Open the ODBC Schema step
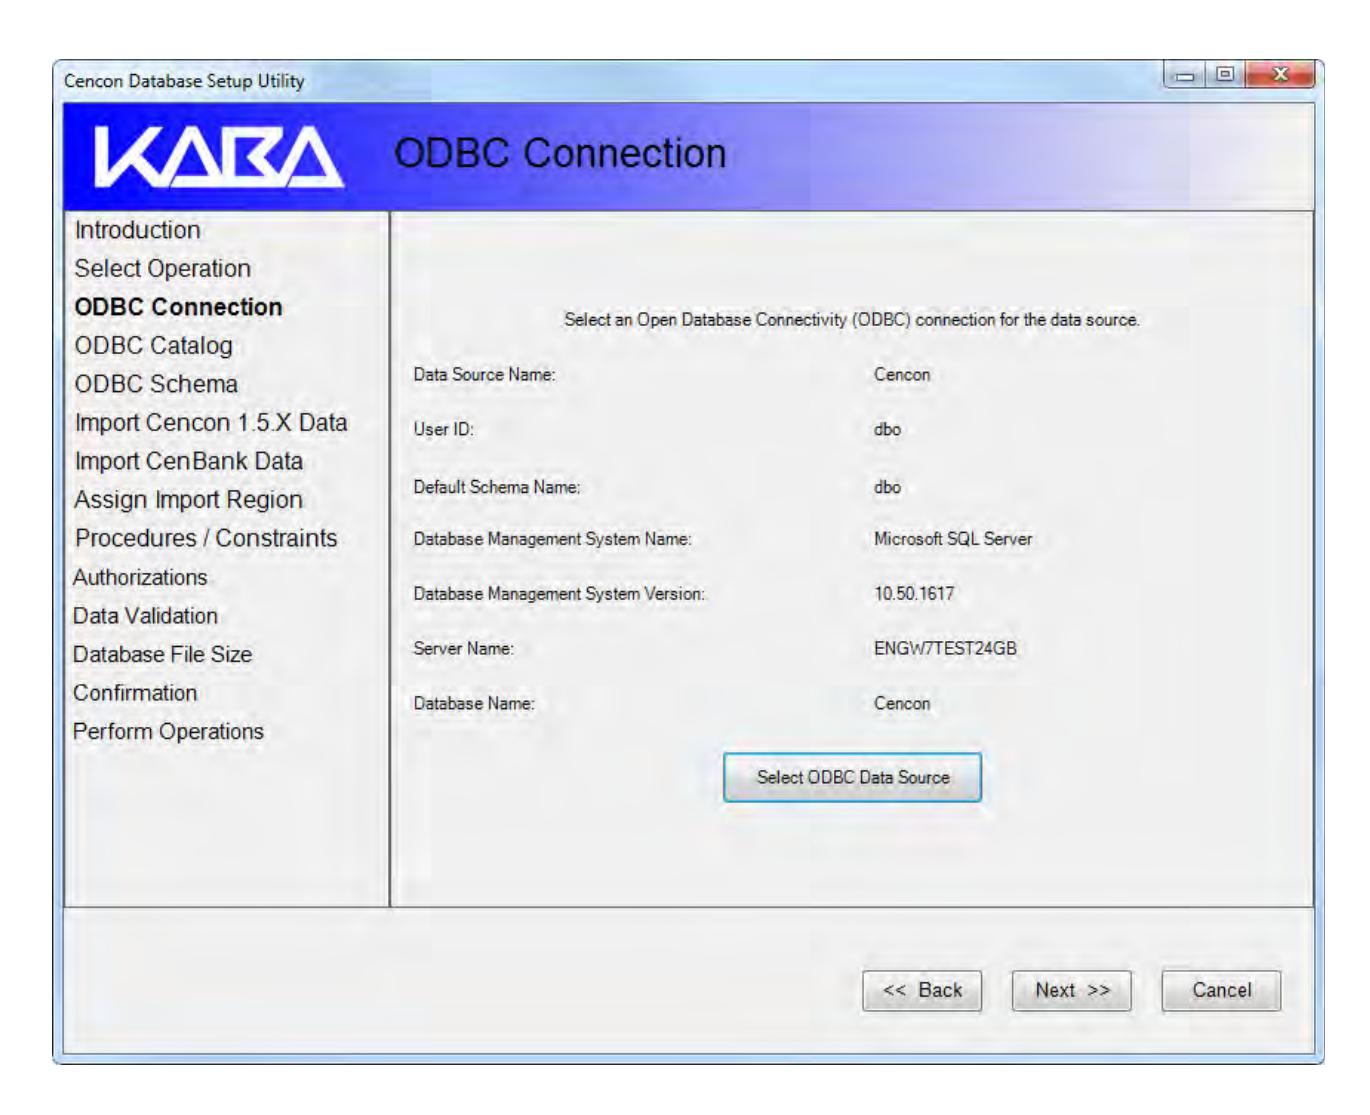This screenshot has height=1115, width=1370. [x=156, y=384]
